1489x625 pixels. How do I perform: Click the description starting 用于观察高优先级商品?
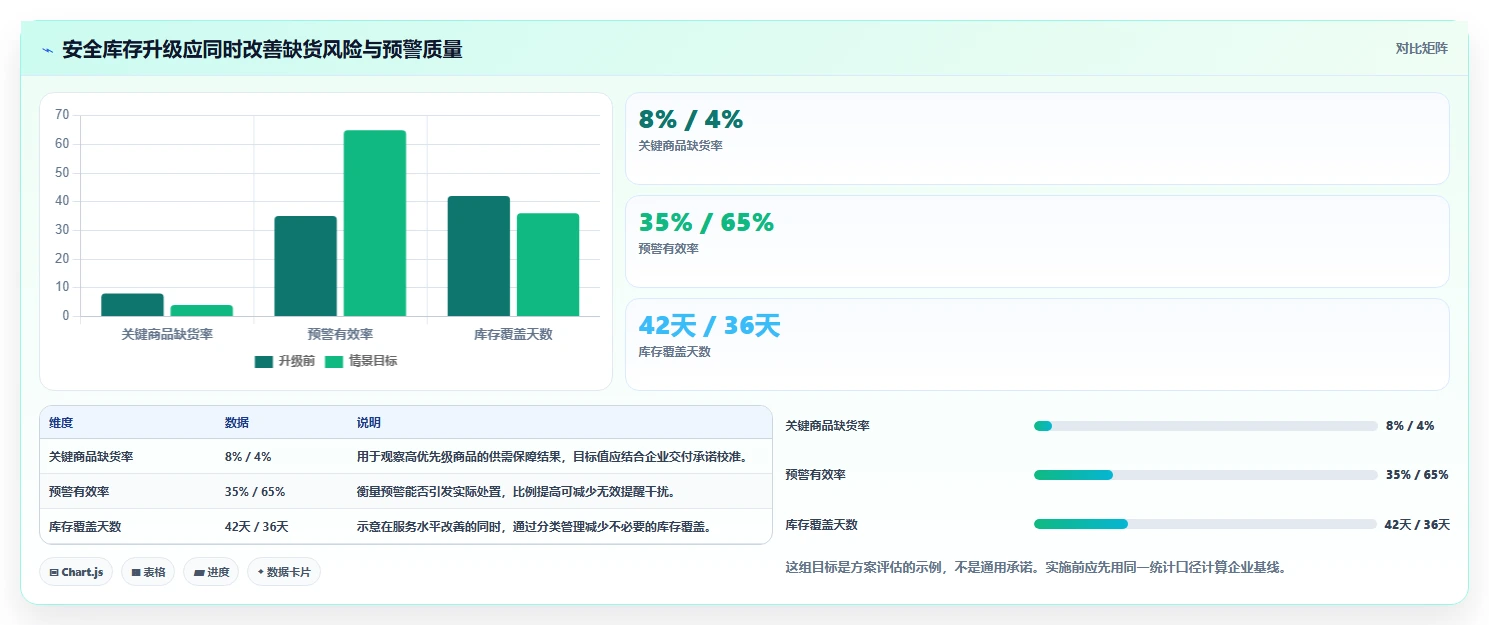[x=552, y=456]
